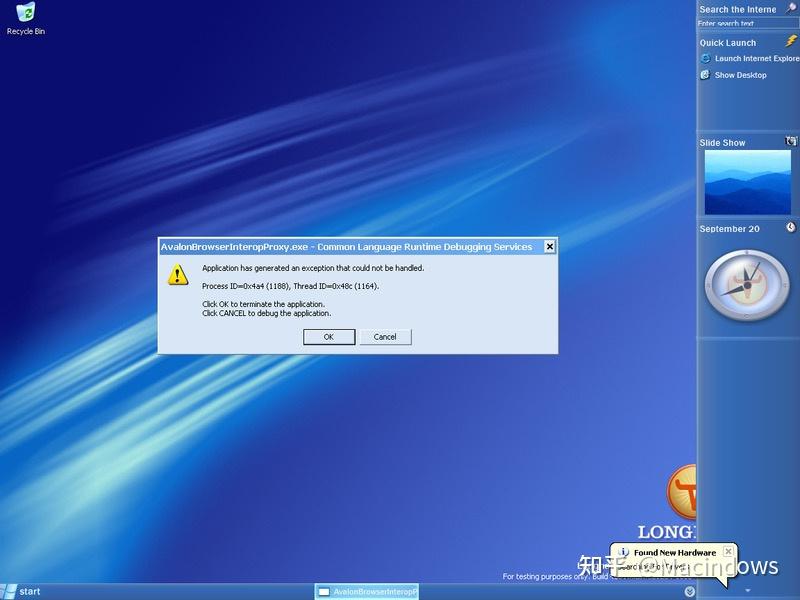Click the Slide Show panel icon
This screenshot has width=800, height=600.
788,142
